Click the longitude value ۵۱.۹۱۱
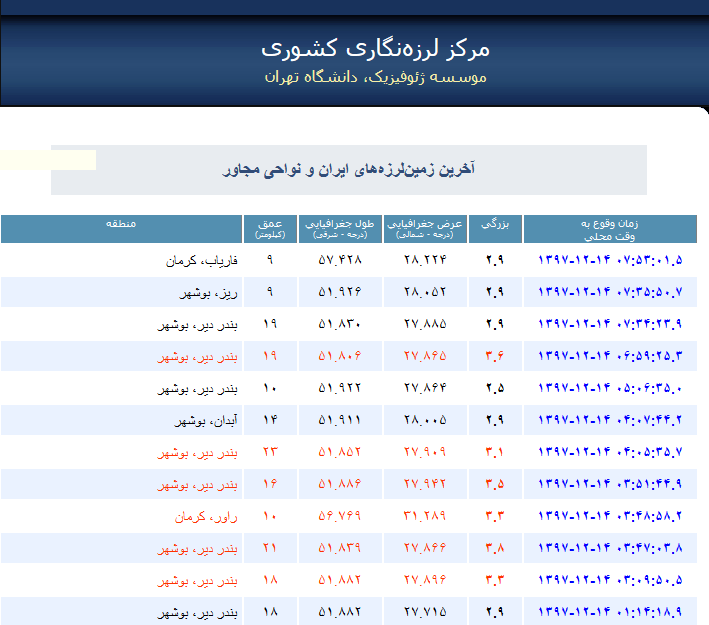This screenshot has height=625, width=709. 340,420
